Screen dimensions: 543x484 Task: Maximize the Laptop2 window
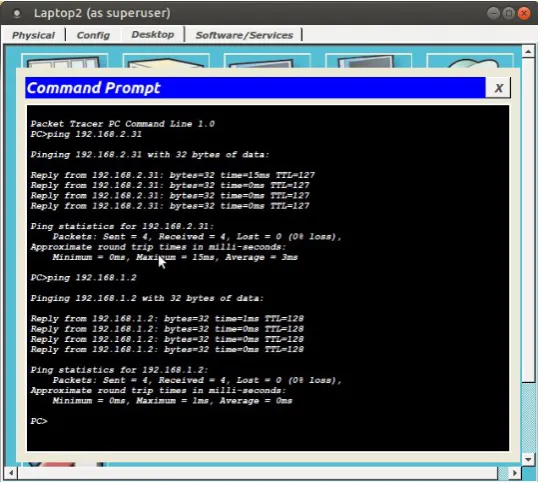click(508, 14)
